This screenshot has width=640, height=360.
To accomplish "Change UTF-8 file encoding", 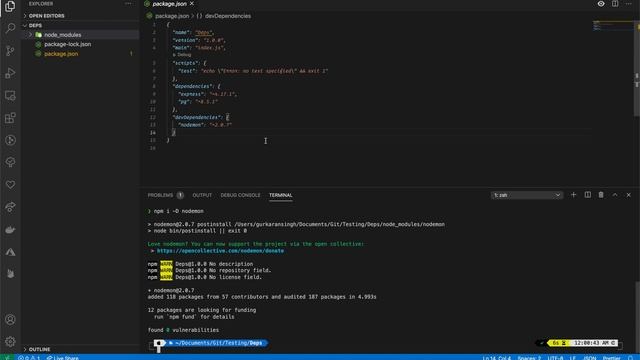I will 555,358.
